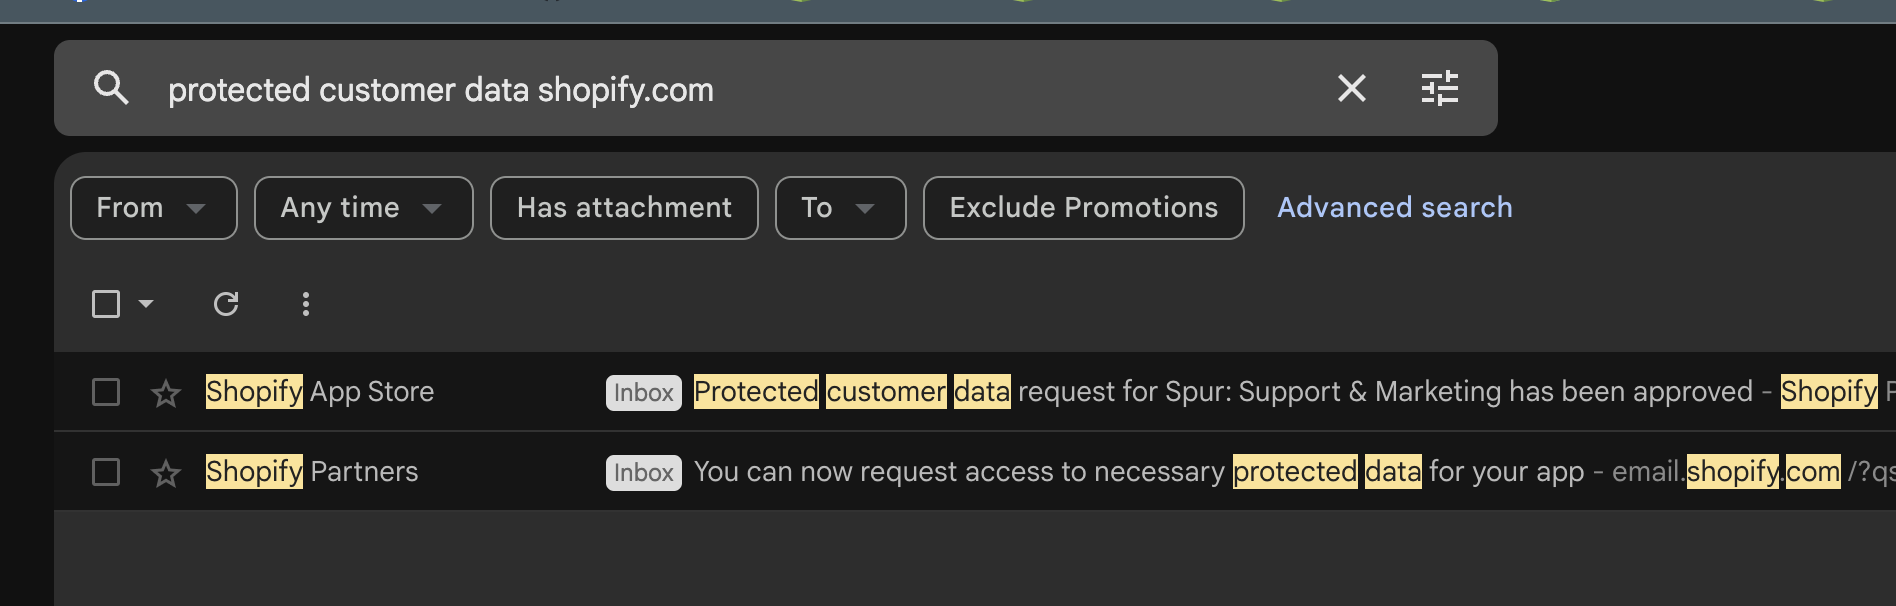Expand the To filter dropdown
Image resolution: width=1896 pixels, height=606 pixels.
(840, 208)
